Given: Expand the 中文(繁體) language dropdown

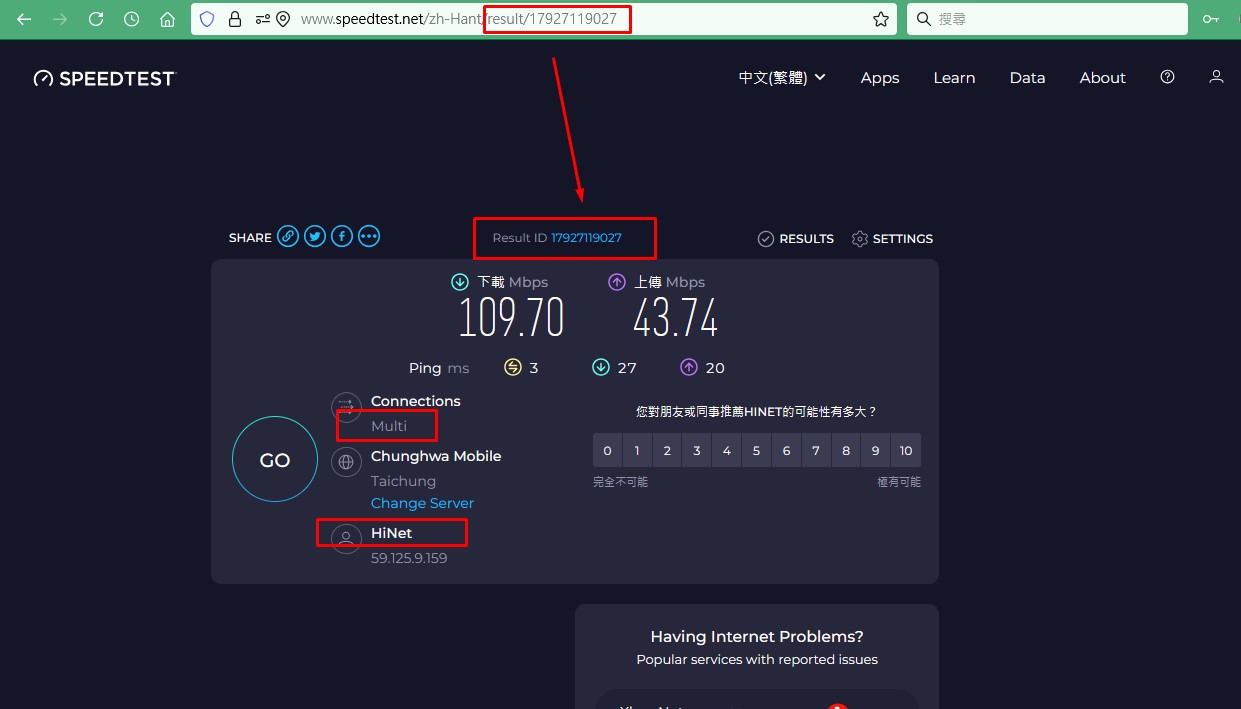Looking at the screenshot, I should (x=782, y=78).
